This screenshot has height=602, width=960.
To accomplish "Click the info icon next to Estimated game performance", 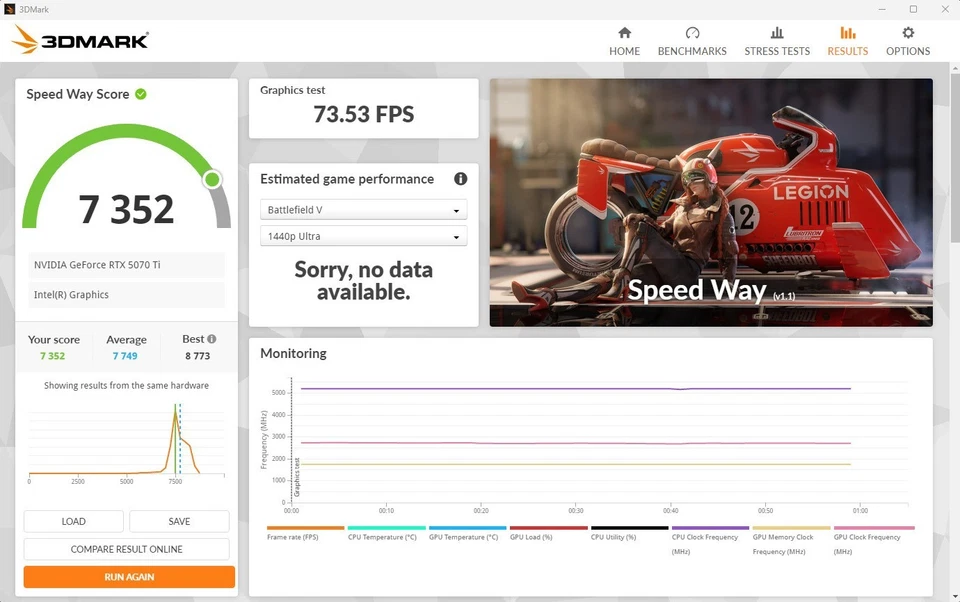I will click(460, 179).
